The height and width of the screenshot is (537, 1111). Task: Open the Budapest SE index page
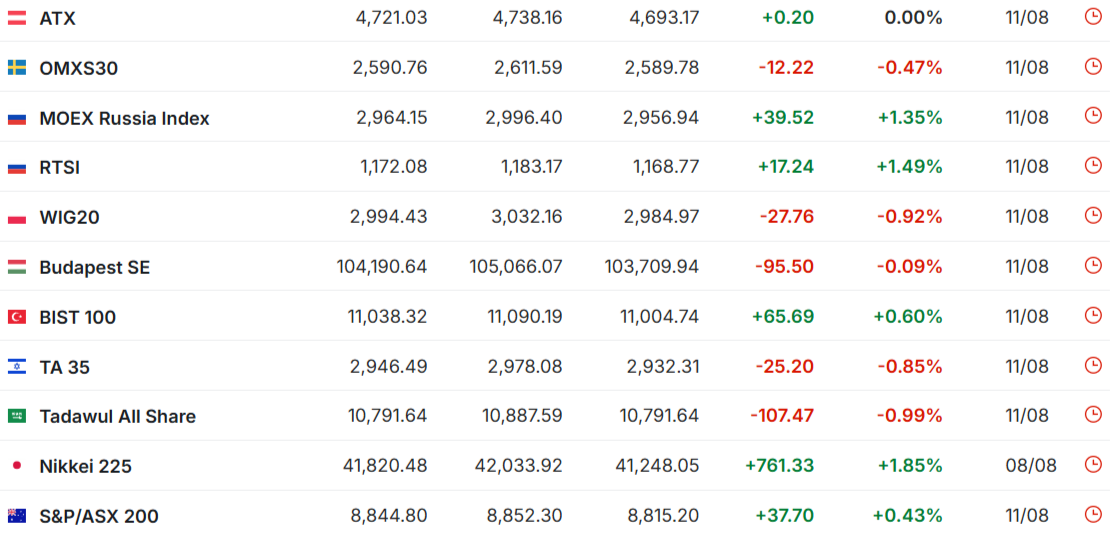[95, 268]
